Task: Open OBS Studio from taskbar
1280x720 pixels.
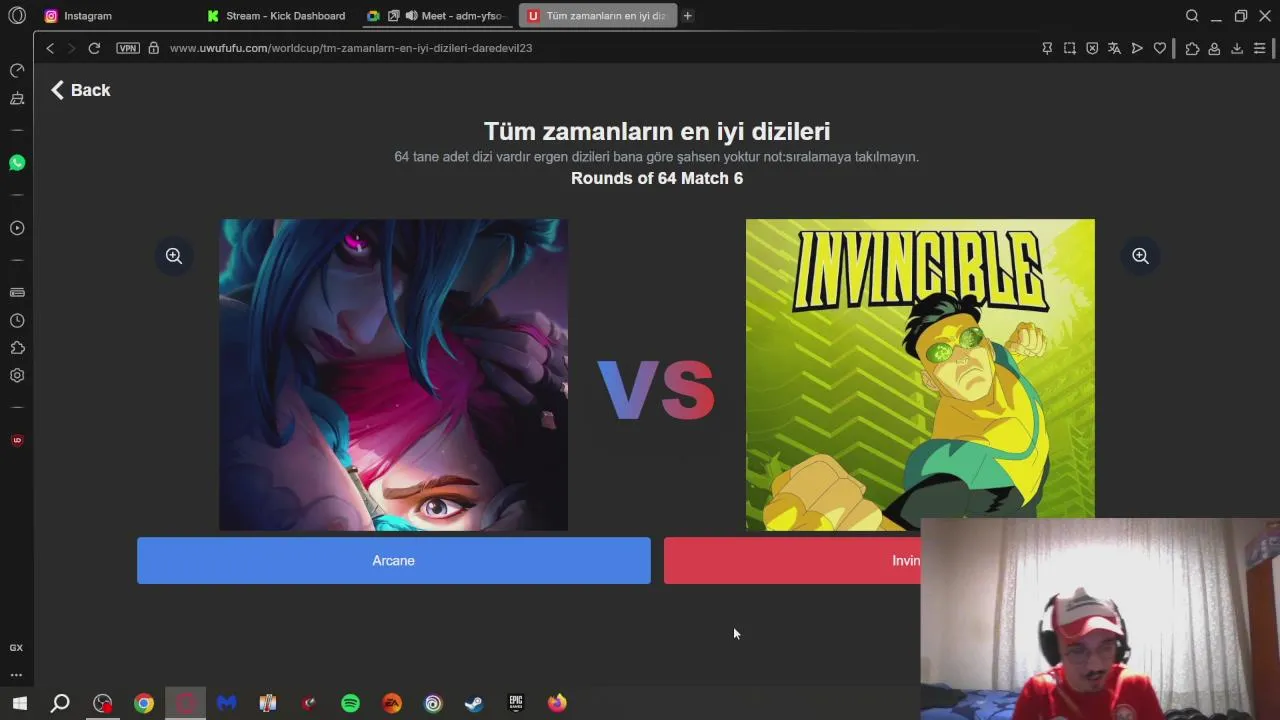Action: [102, 703]
